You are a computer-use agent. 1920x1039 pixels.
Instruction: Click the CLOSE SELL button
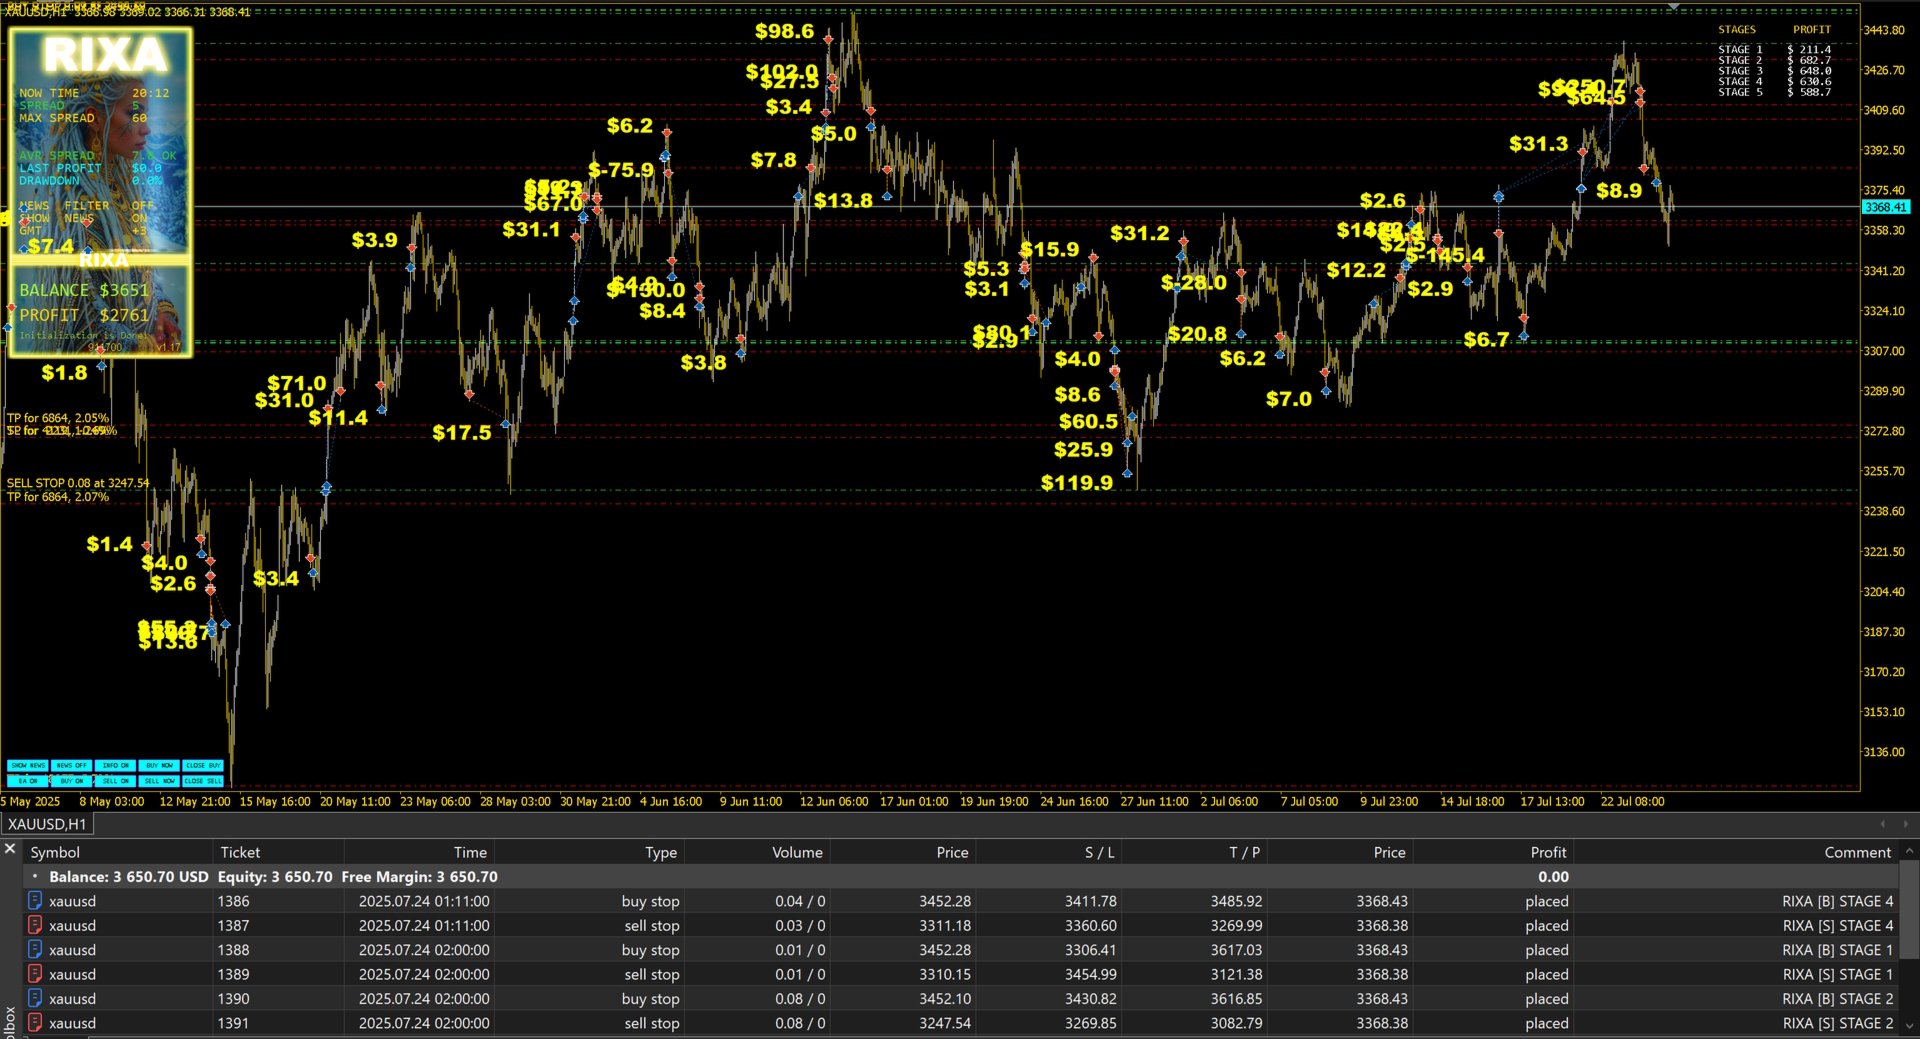203,781
